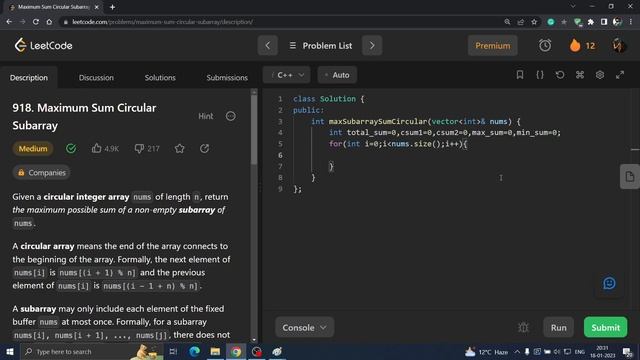Click the taskbar search box
Screen dimensions: 640x360
point(91,351)
